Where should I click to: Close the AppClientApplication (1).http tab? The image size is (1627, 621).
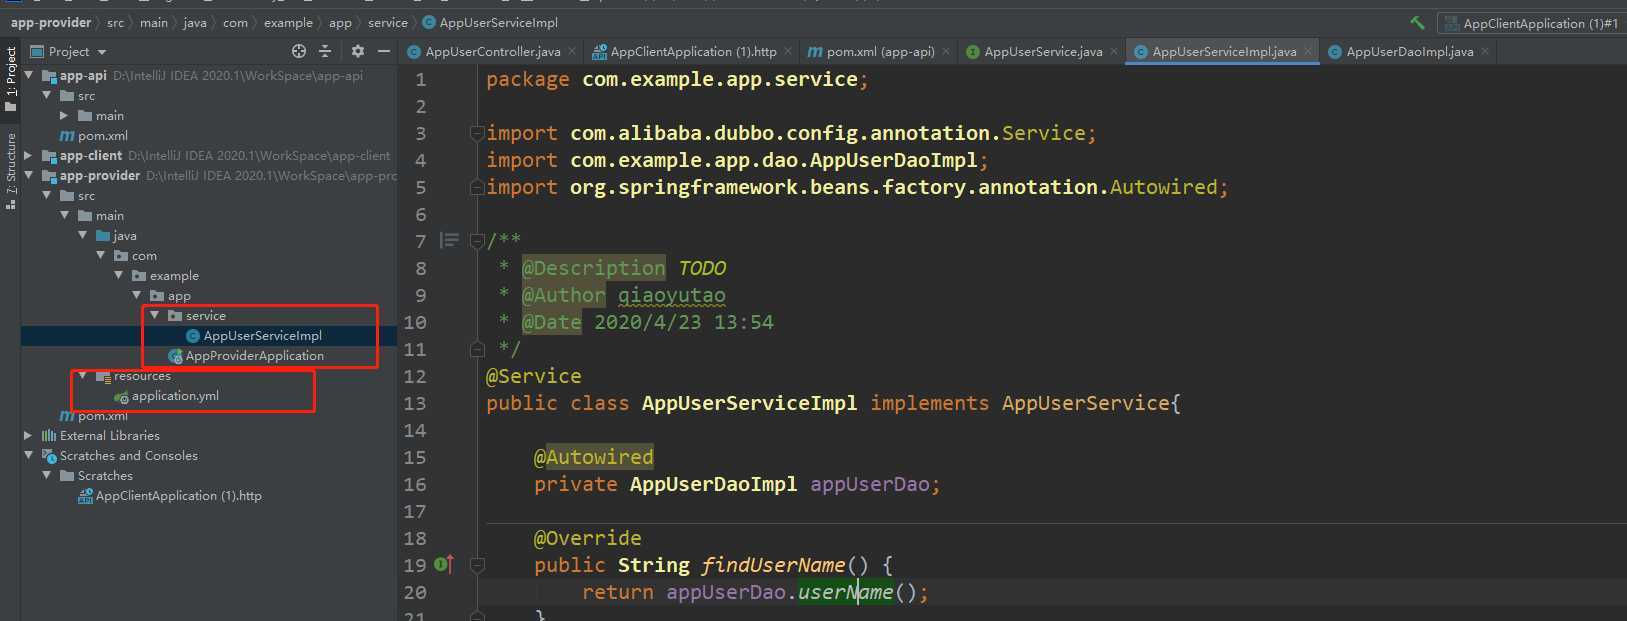[788, 51]
